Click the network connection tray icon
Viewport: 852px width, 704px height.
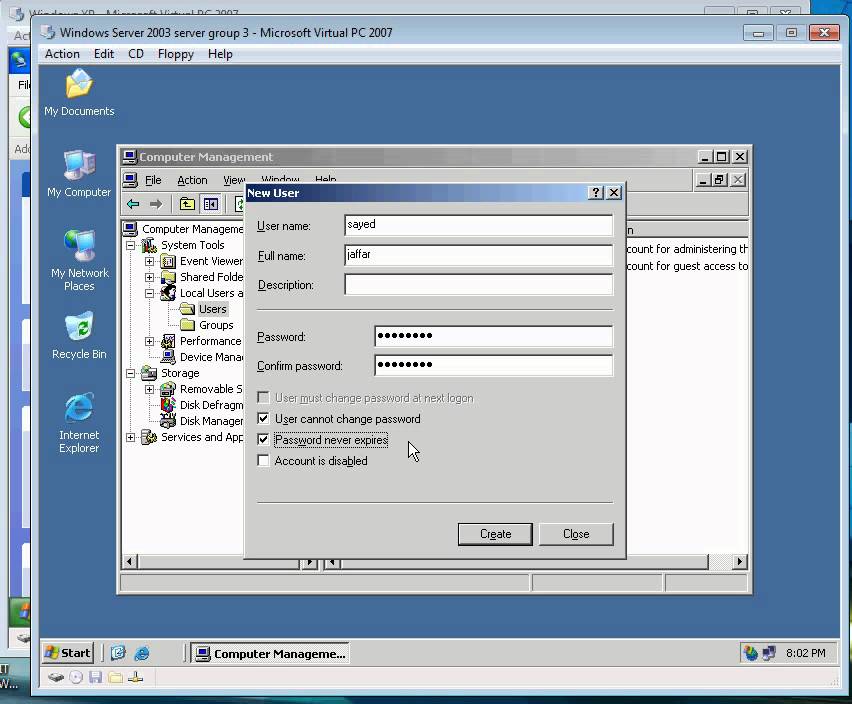769,653
